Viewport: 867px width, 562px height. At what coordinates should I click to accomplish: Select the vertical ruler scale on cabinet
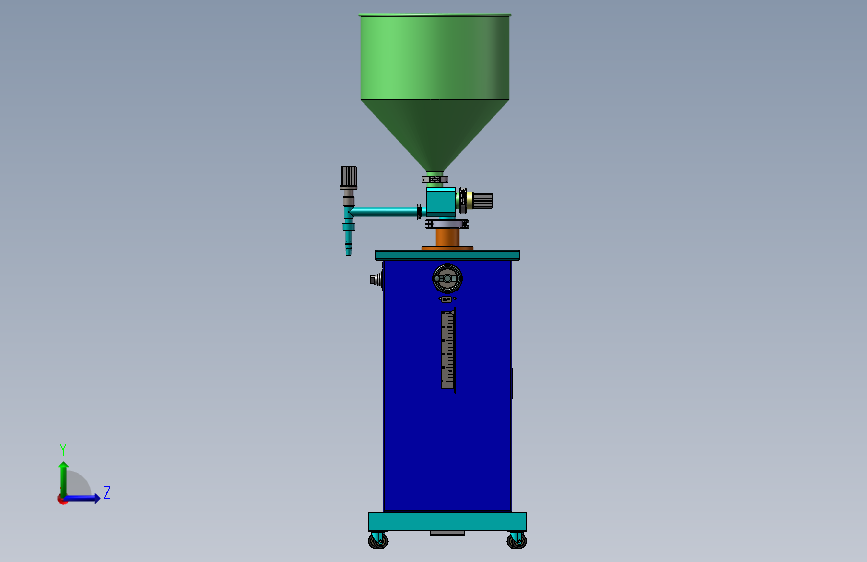[x=448, y=350]
